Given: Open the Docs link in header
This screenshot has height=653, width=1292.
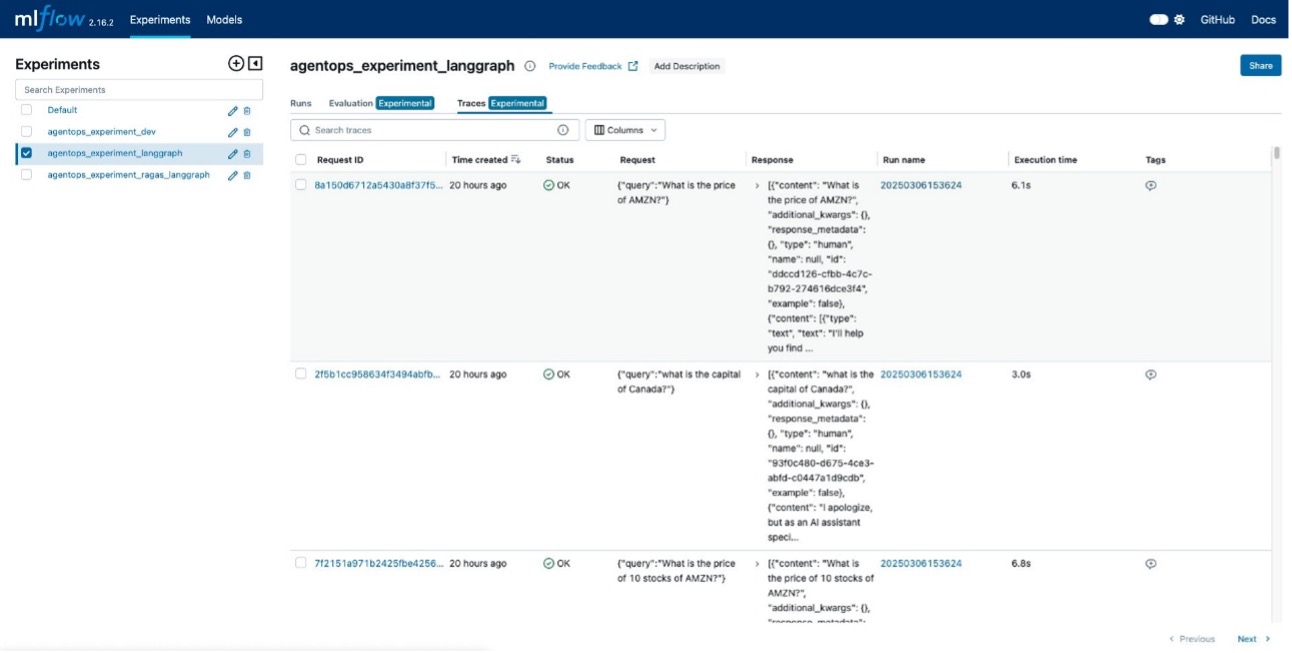Looking at the screenshot, I should coord(1264,19).
